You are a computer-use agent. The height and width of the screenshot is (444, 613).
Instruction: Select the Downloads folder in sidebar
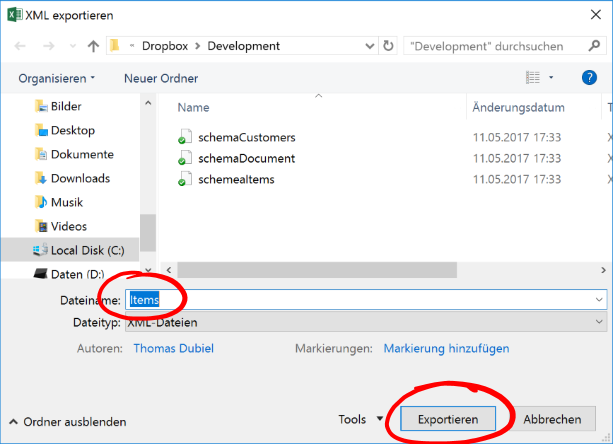click(79, 178)
